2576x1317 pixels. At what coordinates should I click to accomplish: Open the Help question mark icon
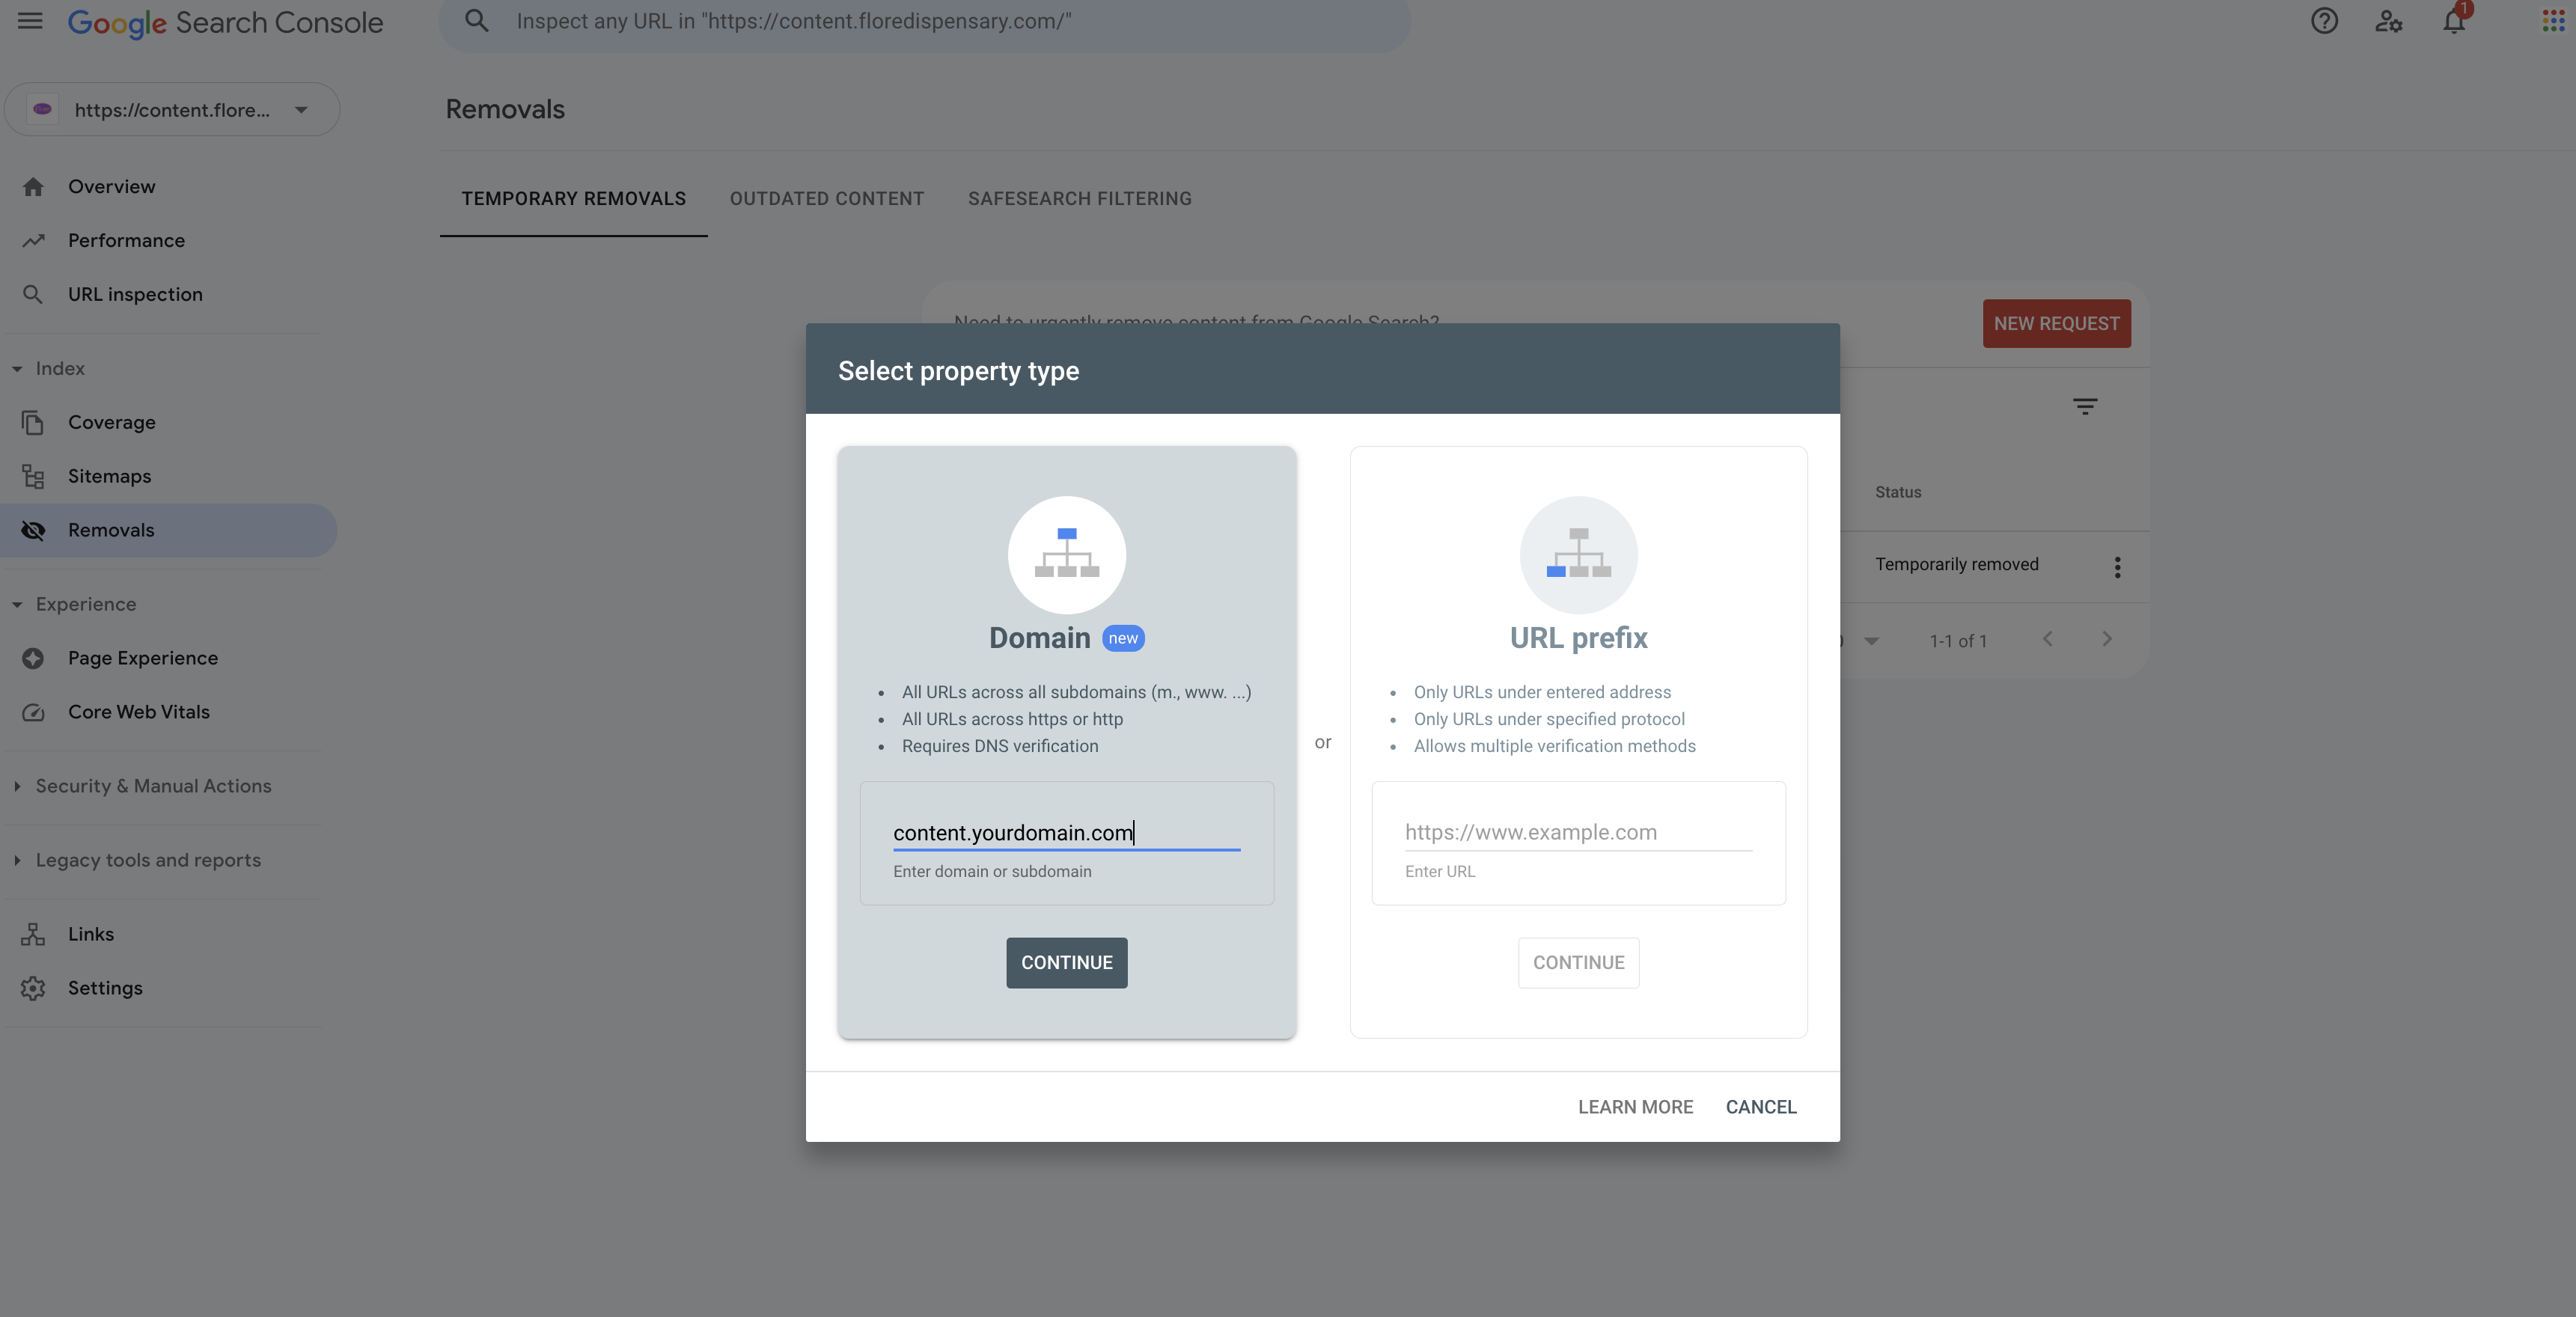click(2324, 21)
